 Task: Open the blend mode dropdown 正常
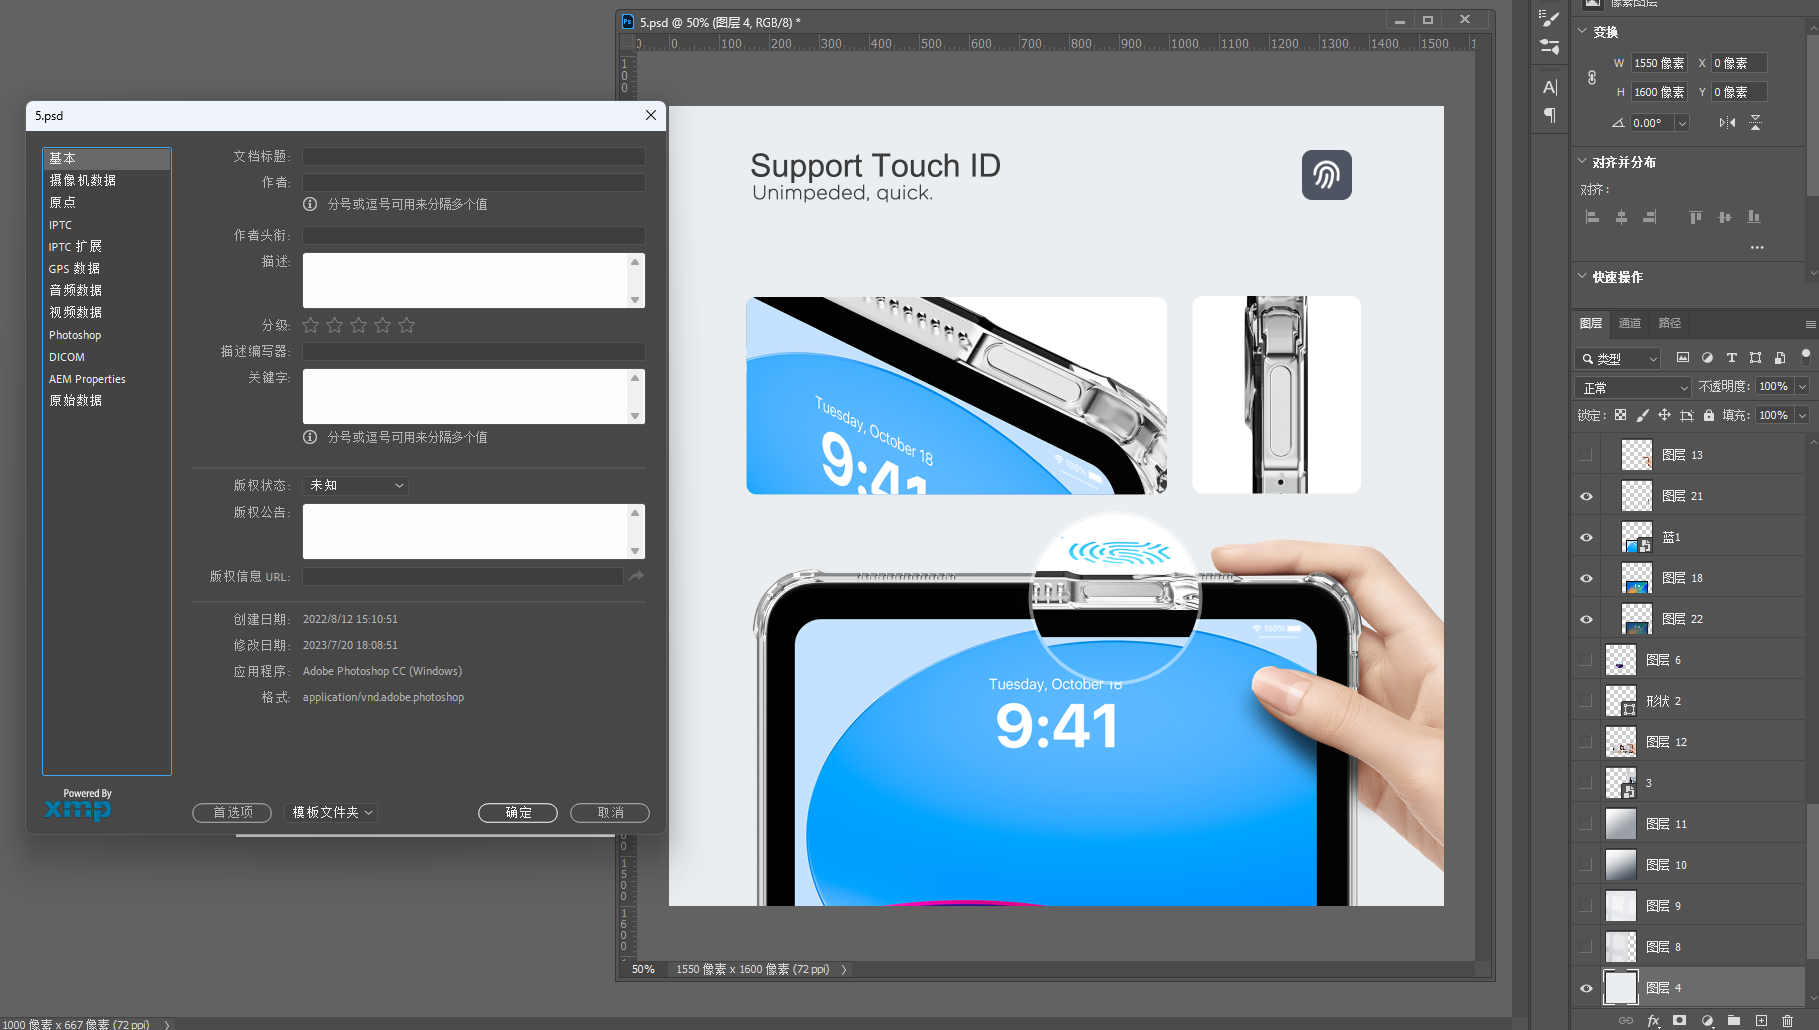pyautogui.click(x=1633, y=387)
